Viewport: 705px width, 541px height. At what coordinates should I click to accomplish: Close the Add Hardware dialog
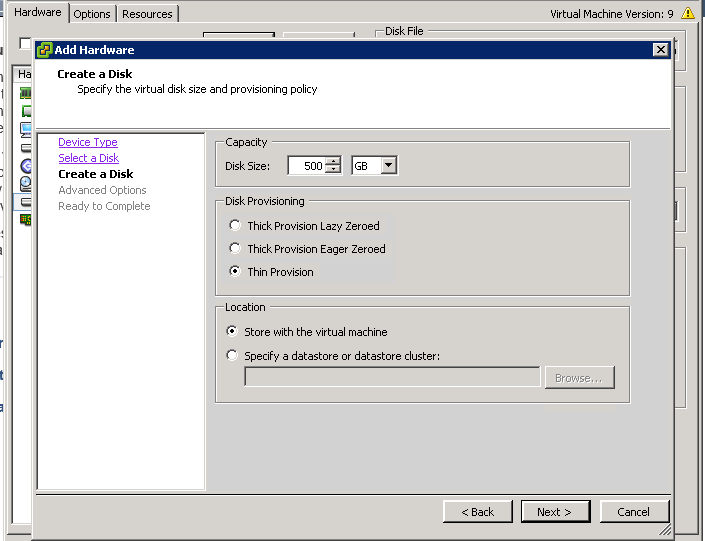point(660,49)
